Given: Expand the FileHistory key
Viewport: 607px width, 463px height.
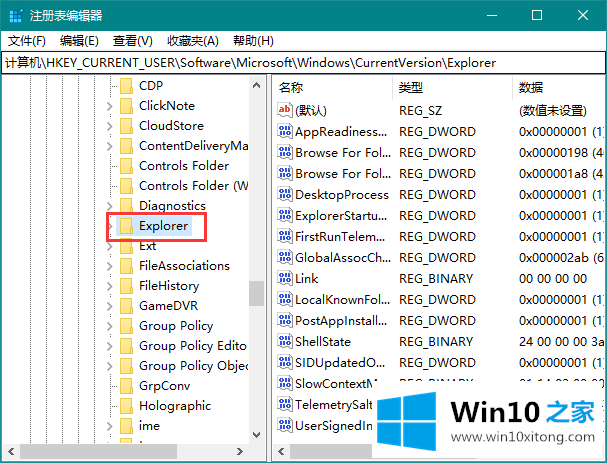Looking at the screenshot, I should pyautogui.click(x=110, y=286).
